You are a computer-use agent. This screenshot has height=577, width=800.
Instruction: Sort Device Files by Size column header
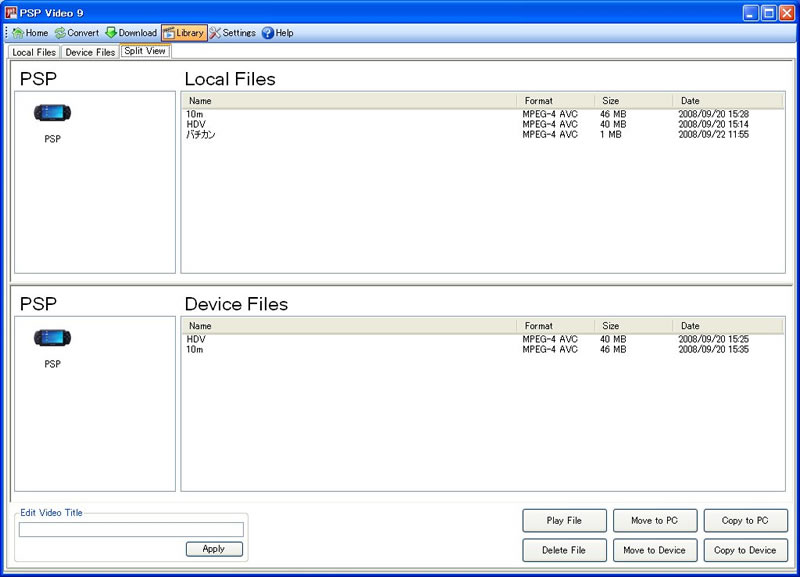tap(634, 326)
